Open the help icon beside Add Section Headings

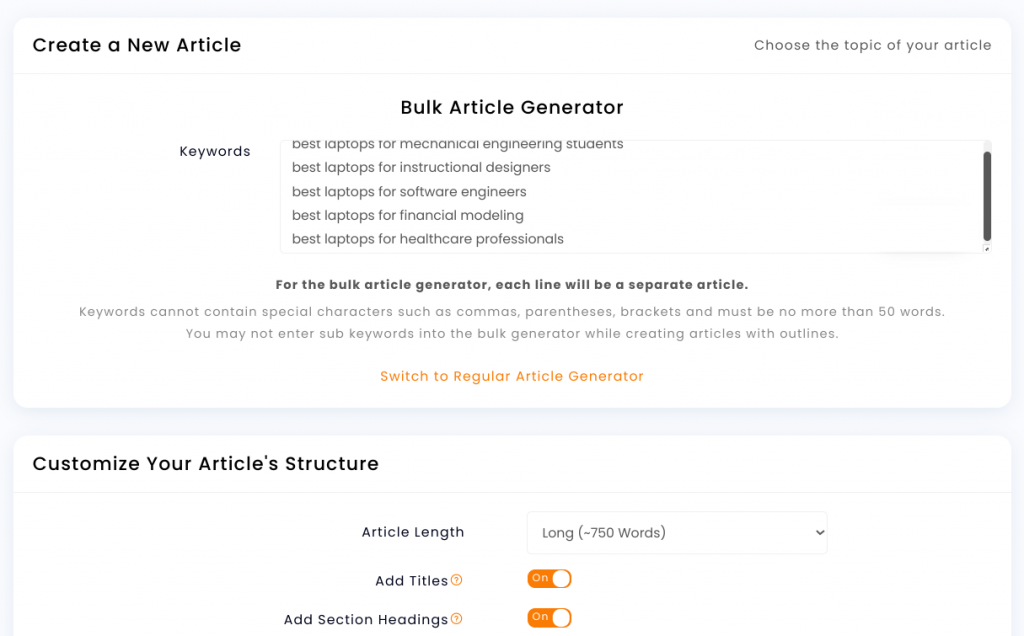pos(456,618)
